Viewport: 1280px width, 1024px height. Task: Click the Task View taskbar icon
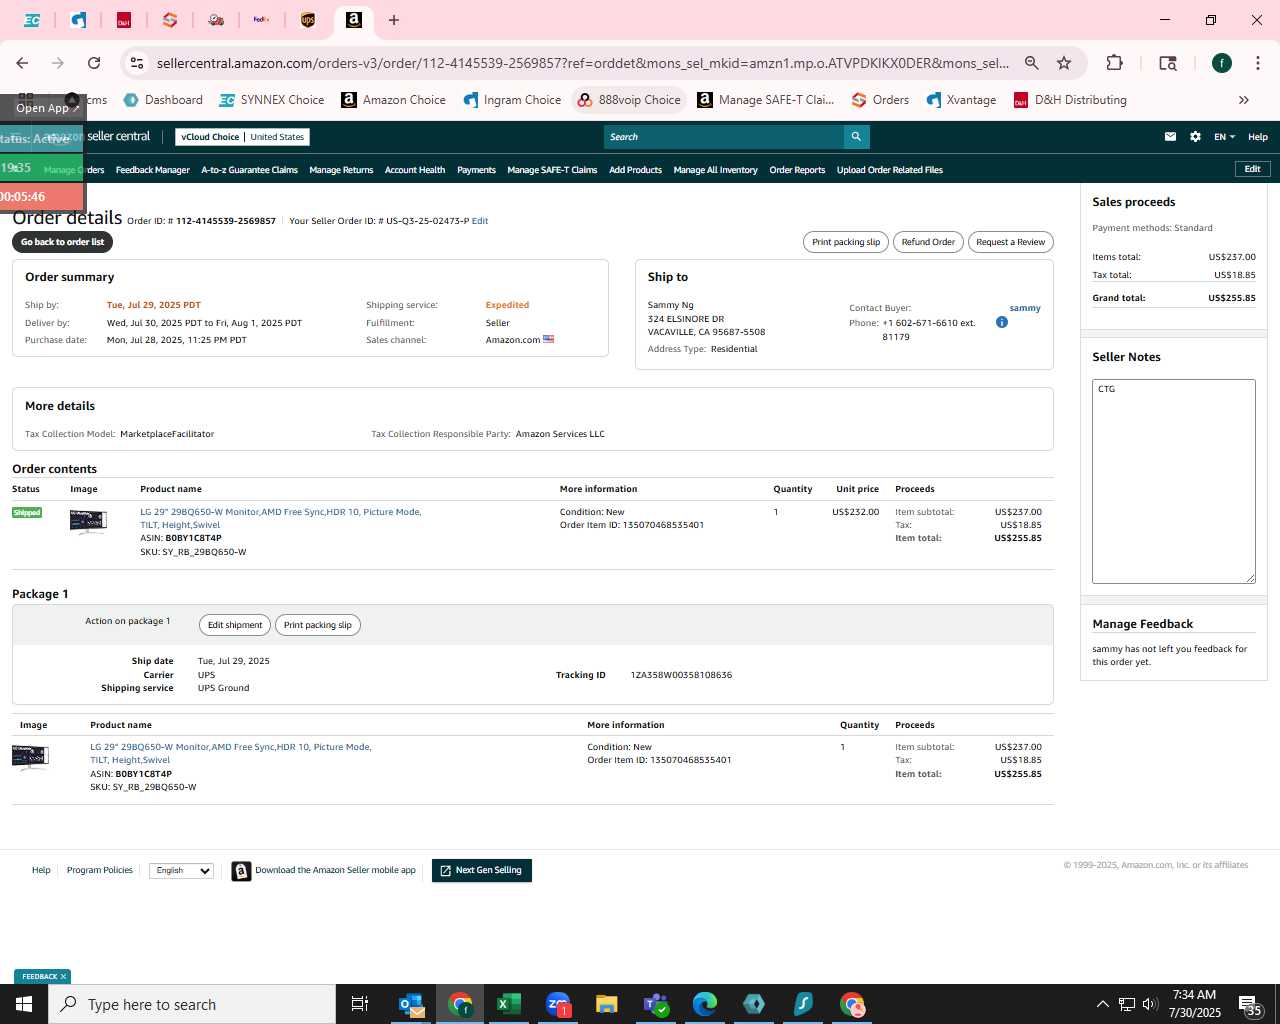click(360, 1004)
